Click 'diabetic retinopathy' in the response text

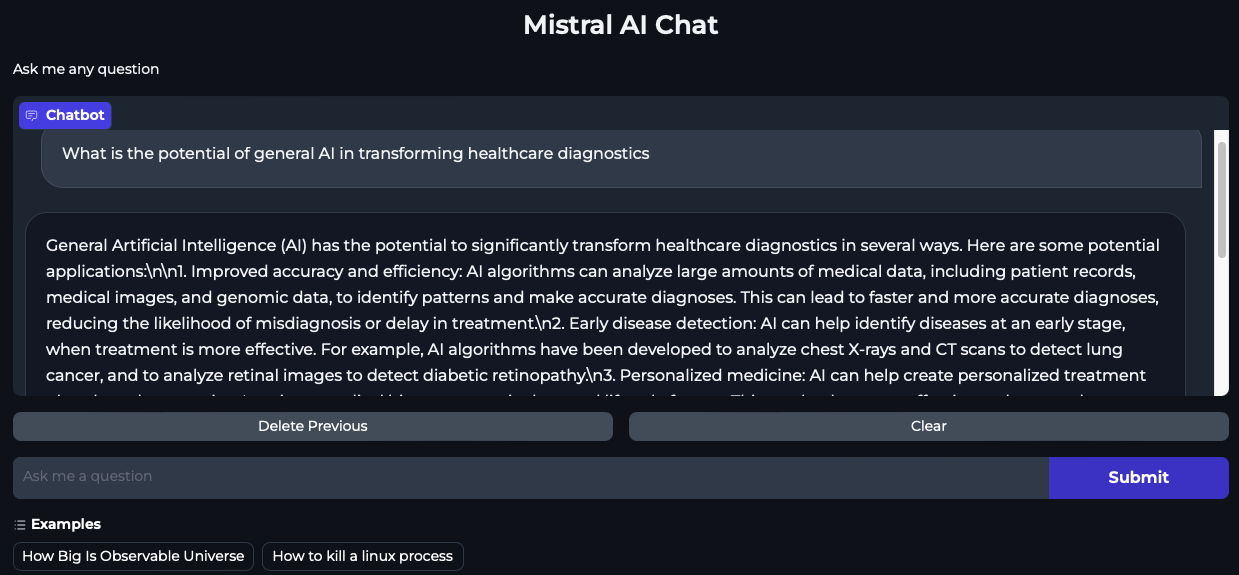[496, 375]
